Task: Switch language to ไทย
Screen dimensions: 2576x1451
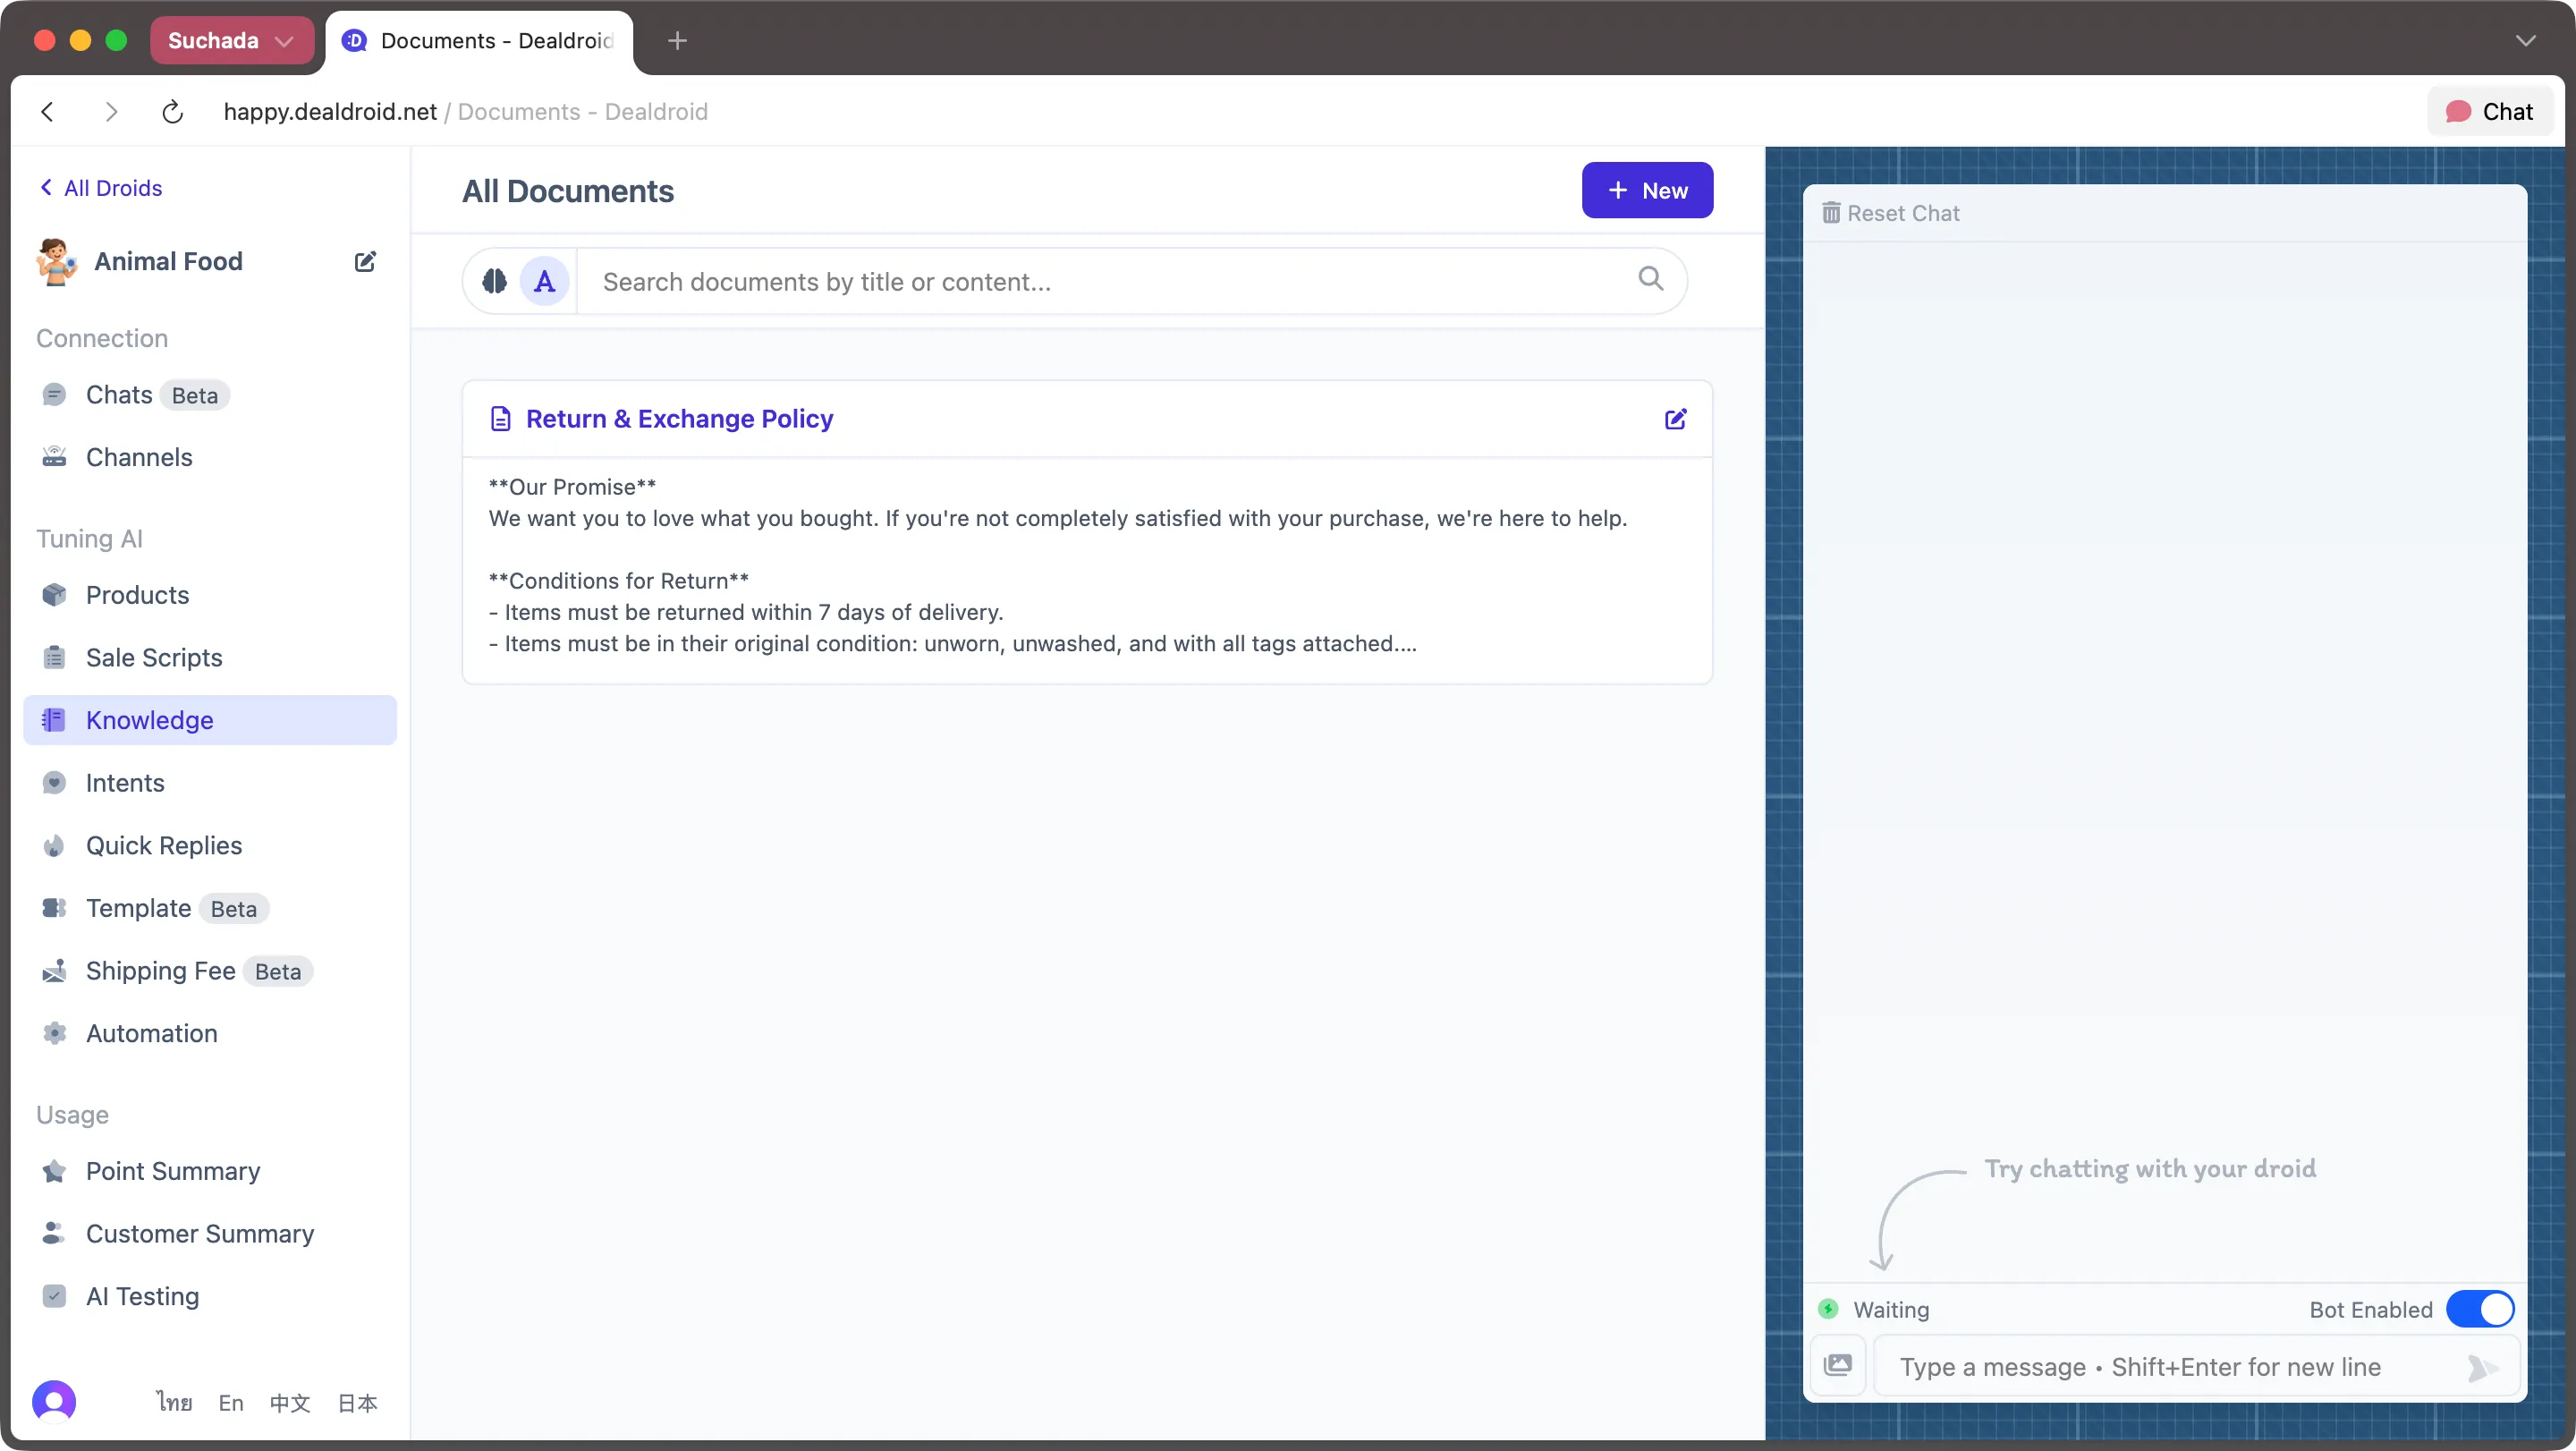Action: point(174,1403)
